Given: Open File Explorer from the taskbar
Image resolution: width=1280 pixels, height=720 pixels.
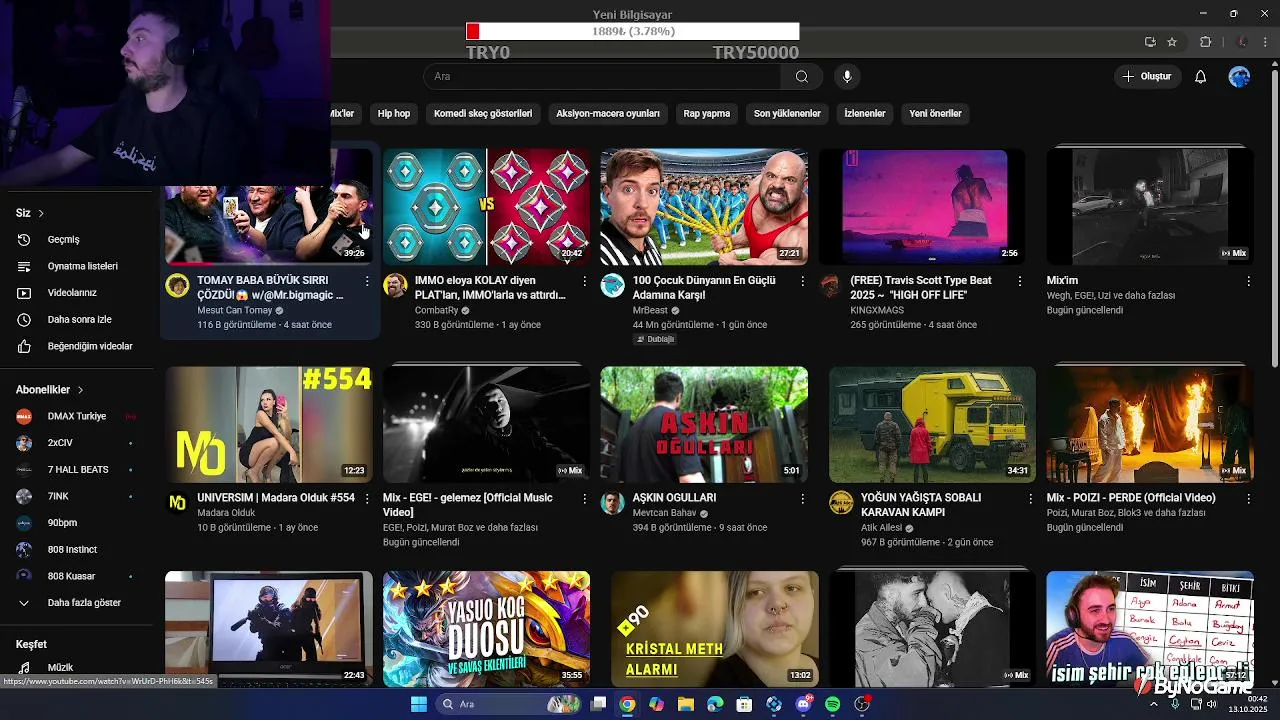Looking at the screenshot, I should click(x=686, y=704).
